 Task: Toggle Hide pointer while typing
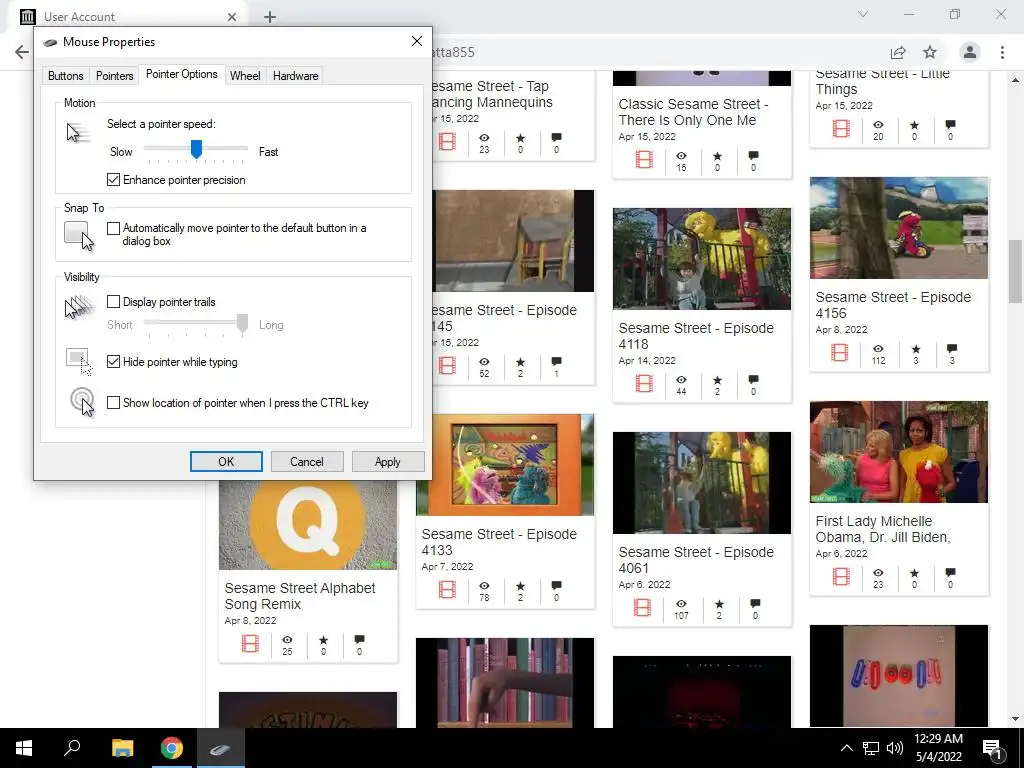(x=114, y=362)
